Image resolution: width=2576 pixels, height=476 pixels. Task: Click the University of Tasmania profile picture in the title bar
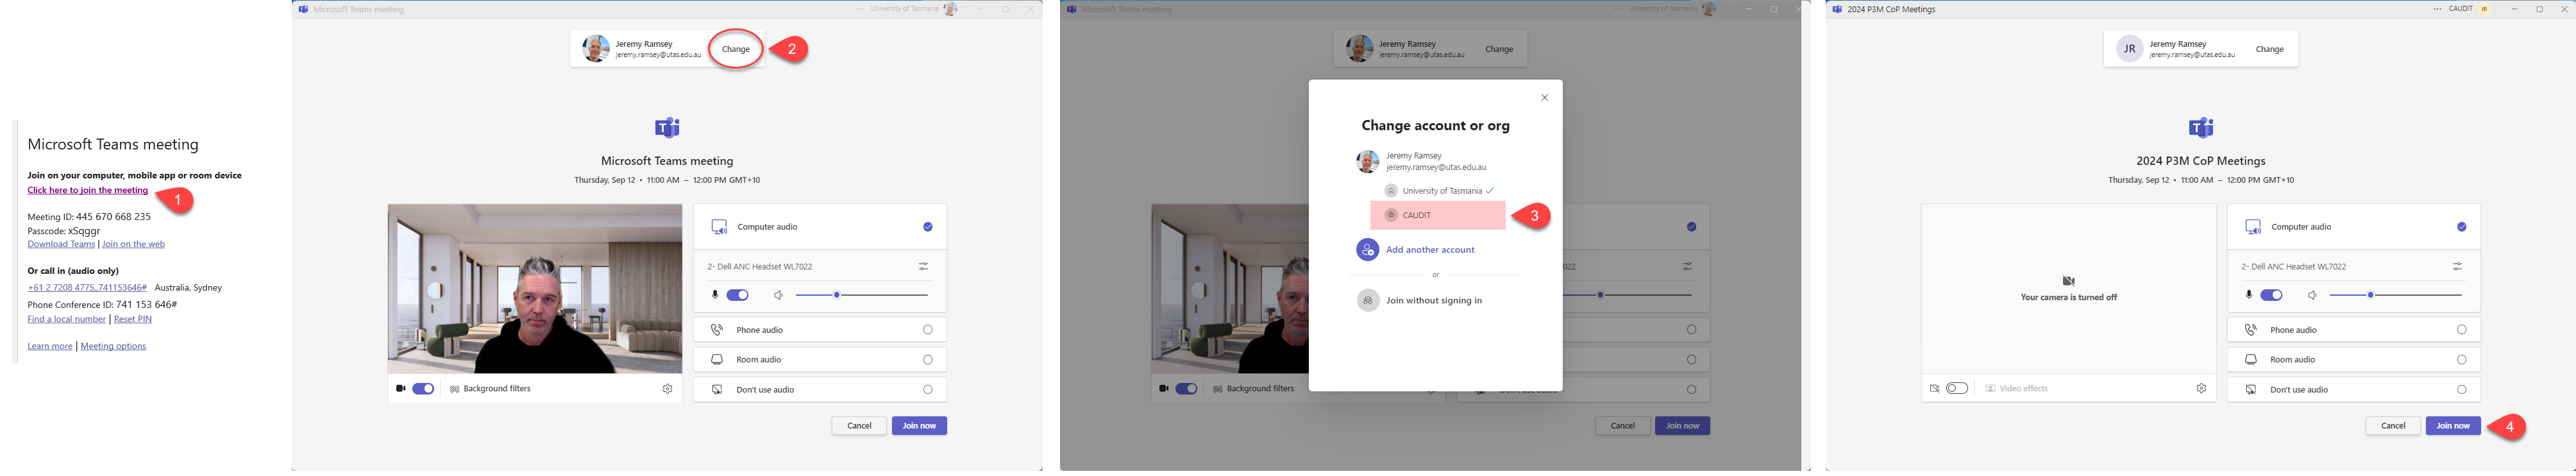pos(951,9)
